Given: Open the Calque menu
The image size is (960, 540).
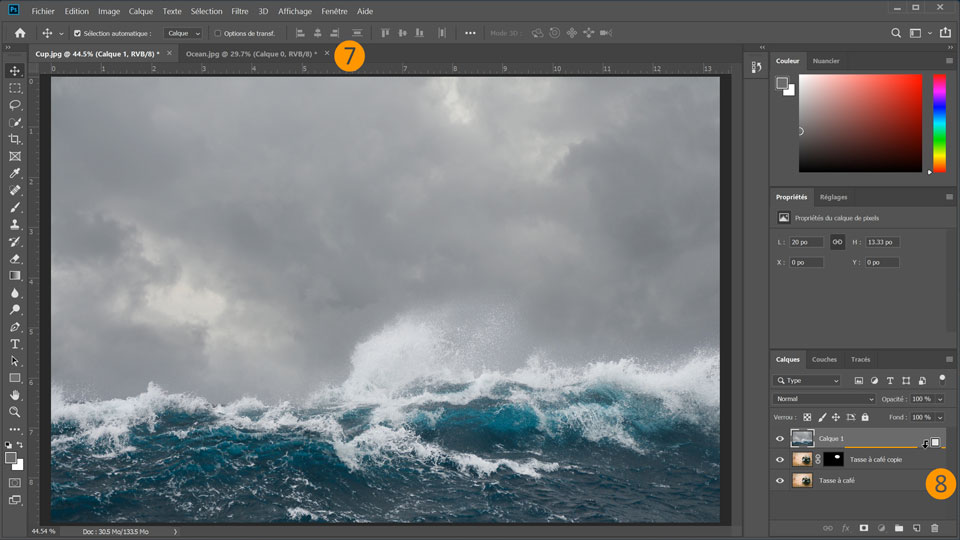Looking at the screenshot, I should pyautogui.click(x=140, y=11).
